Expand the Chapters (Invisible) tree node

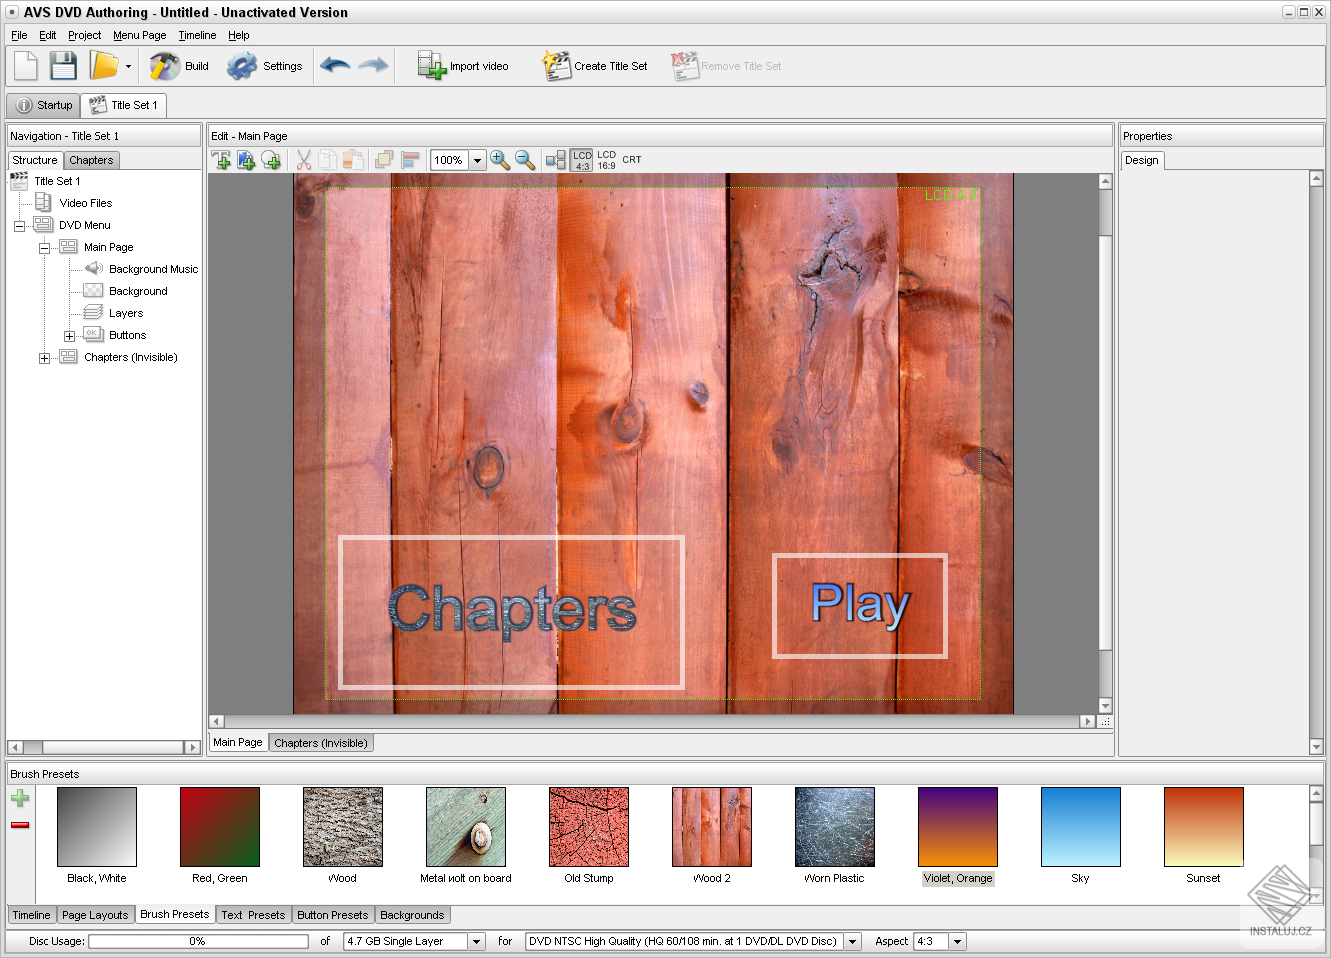coord(44,358)
